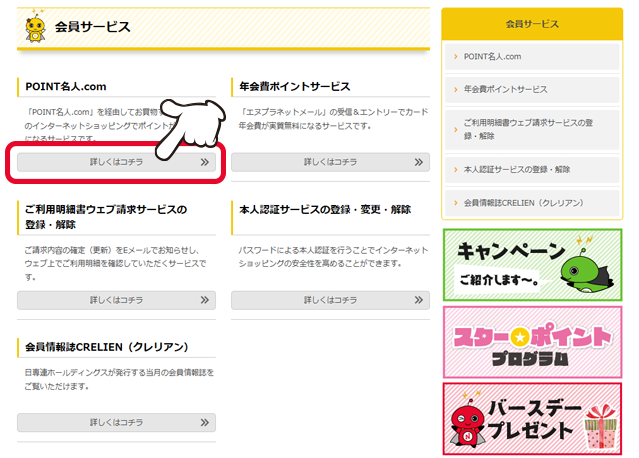Click the yellow mascot icon beside 会員サービス heading
Viewport: 639px width, 458px height.
35,27
